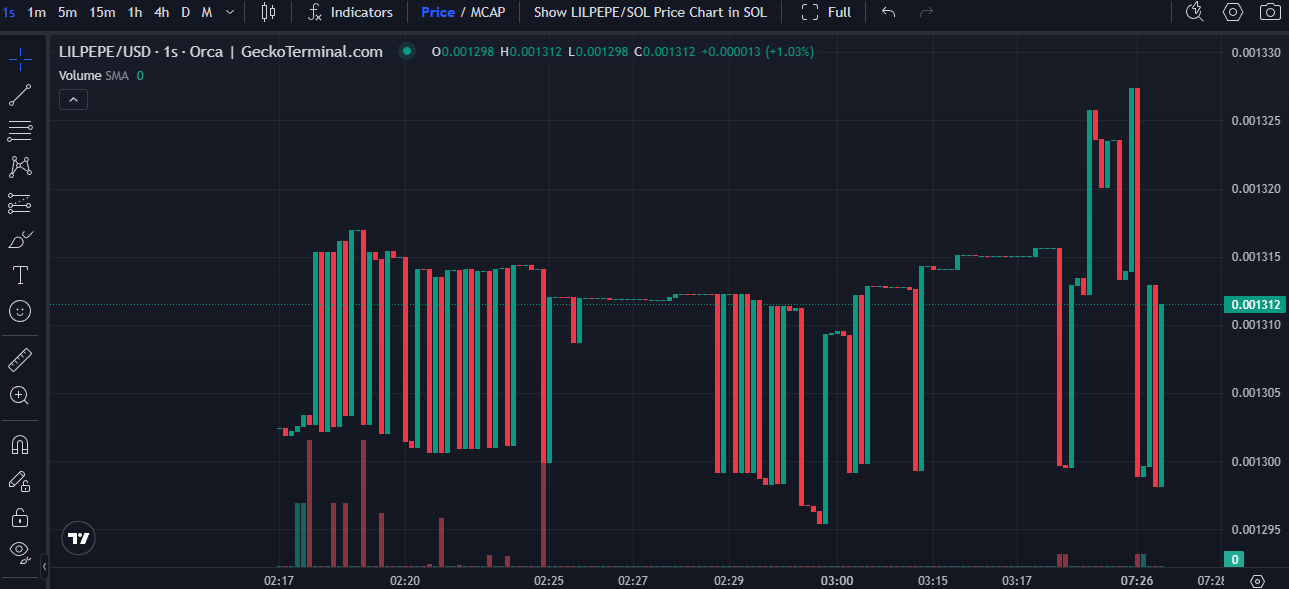Select the crosshair cursor tool
1289x589 pixels.
[20, 59]
